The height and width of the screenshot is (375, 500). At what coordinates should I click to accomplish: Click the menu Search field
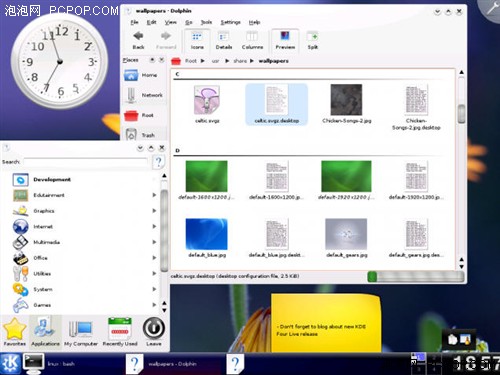[86, 162]
